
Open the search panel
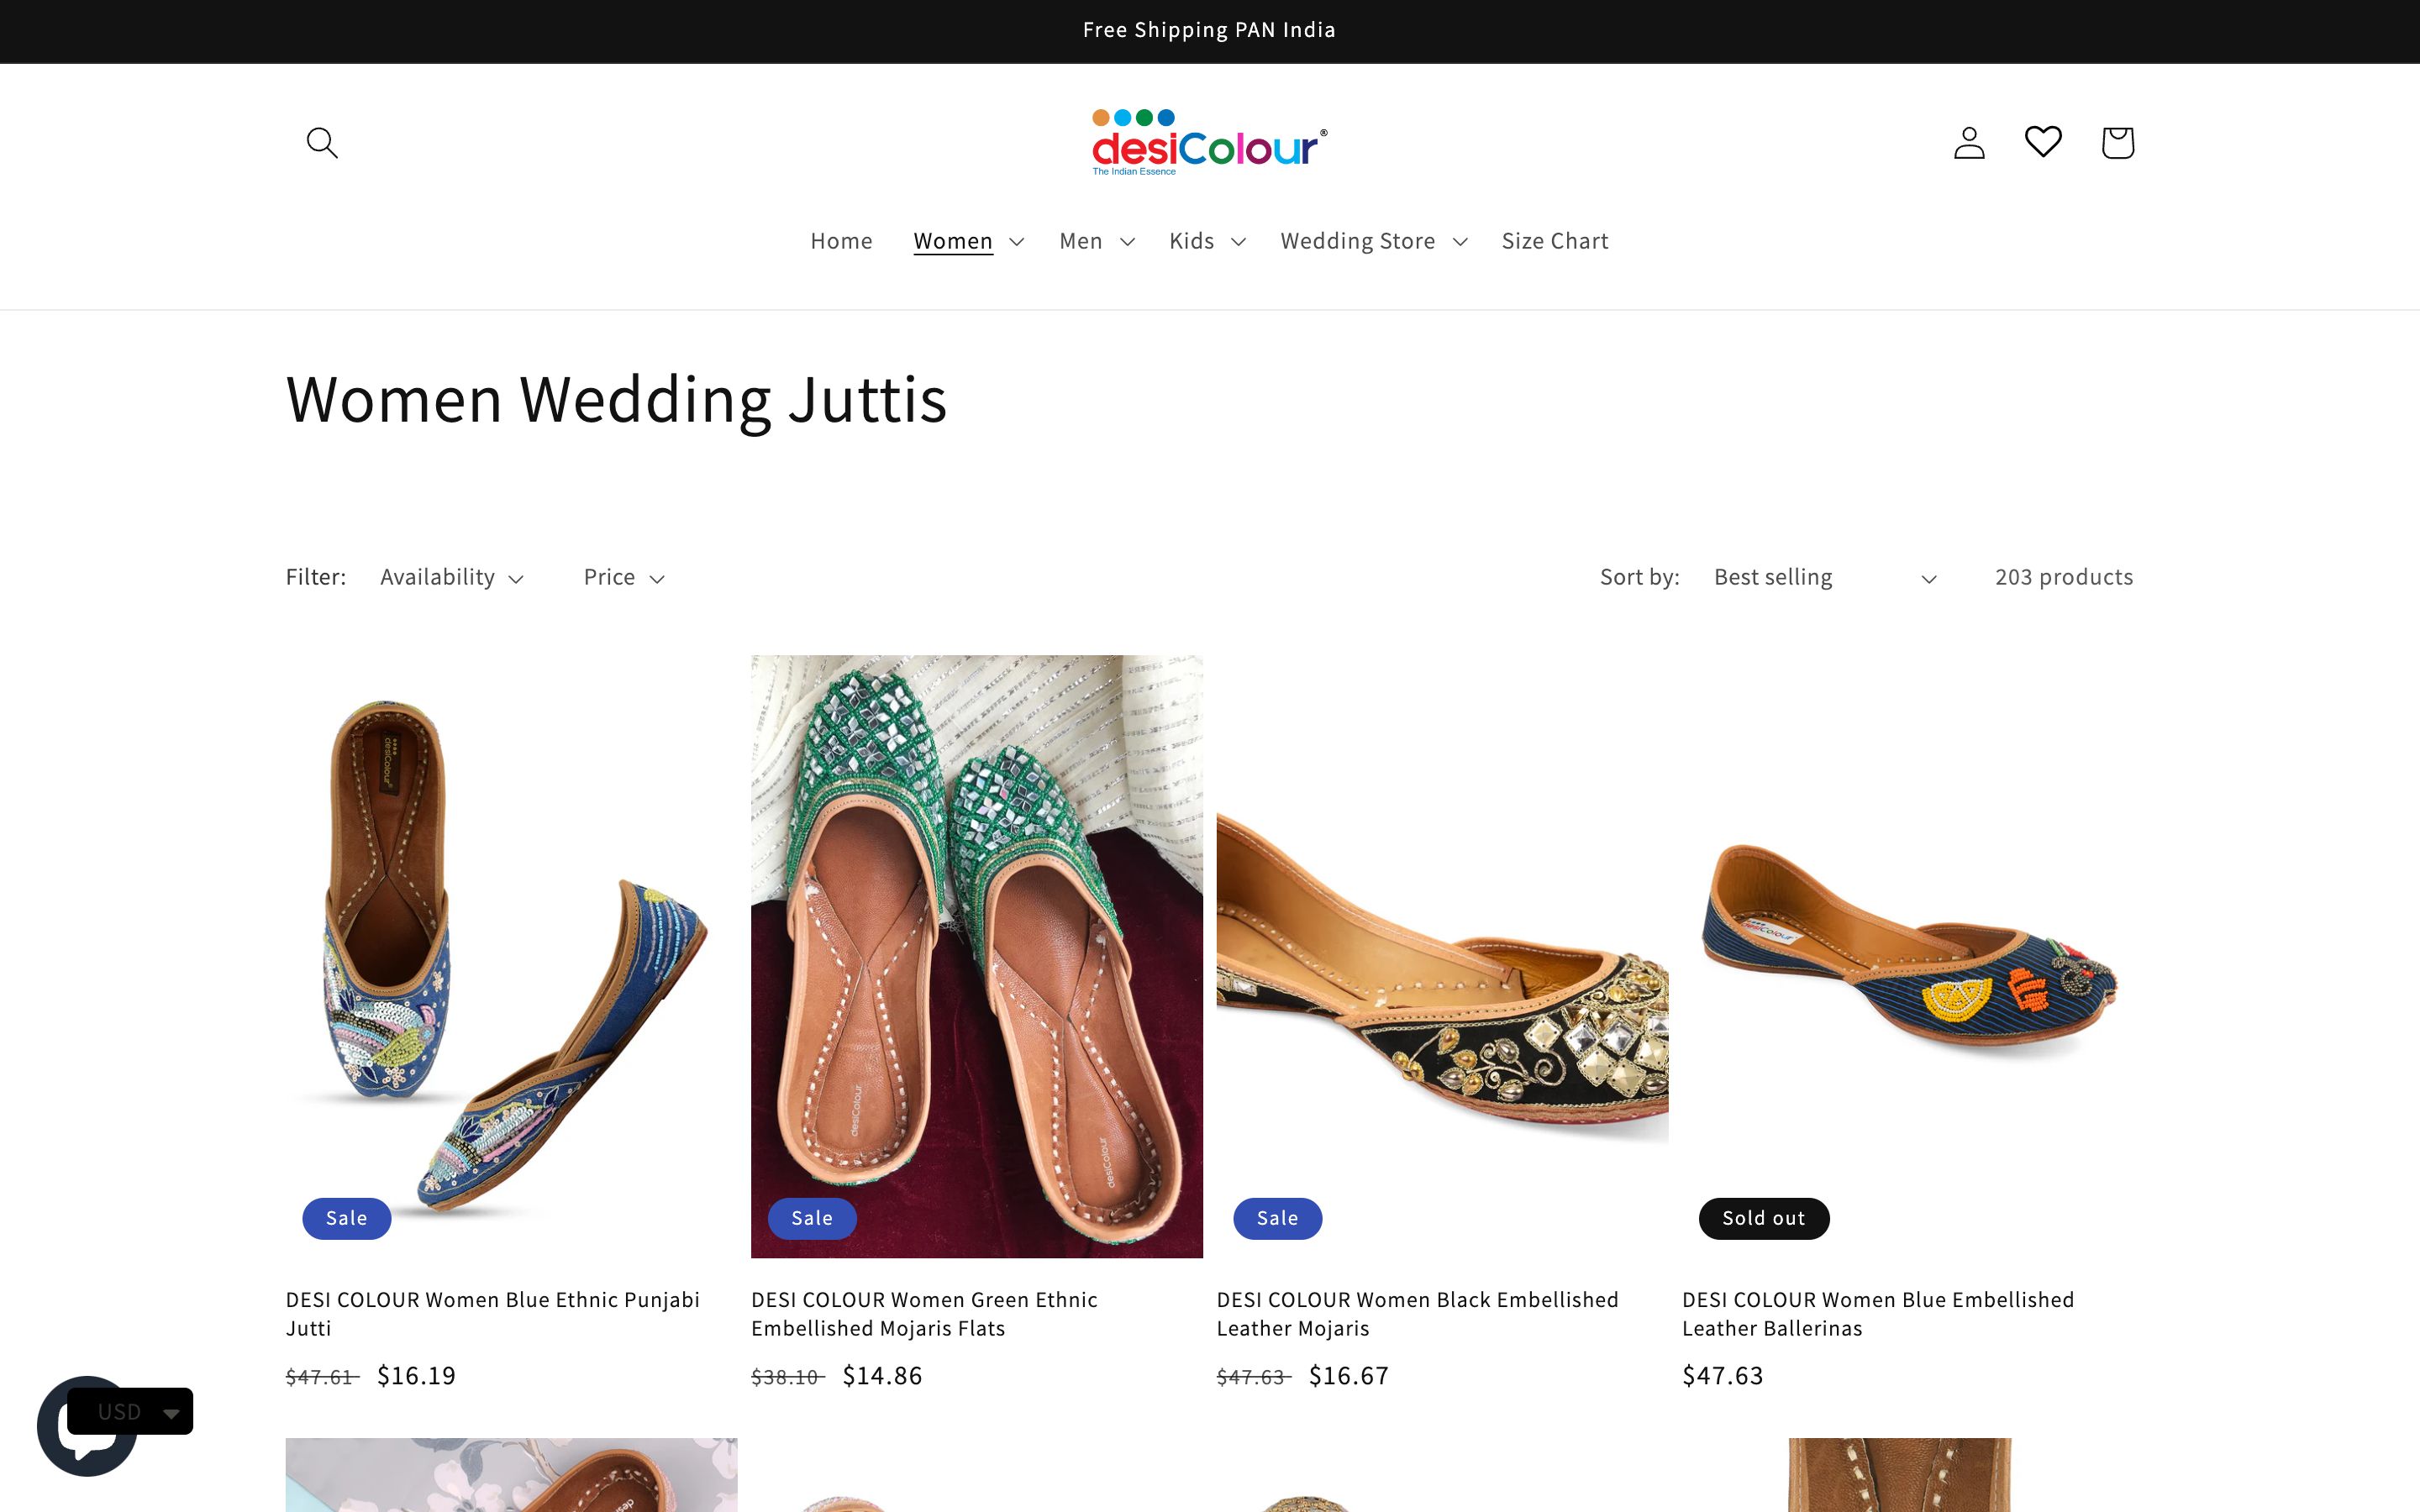pos(322,142)
